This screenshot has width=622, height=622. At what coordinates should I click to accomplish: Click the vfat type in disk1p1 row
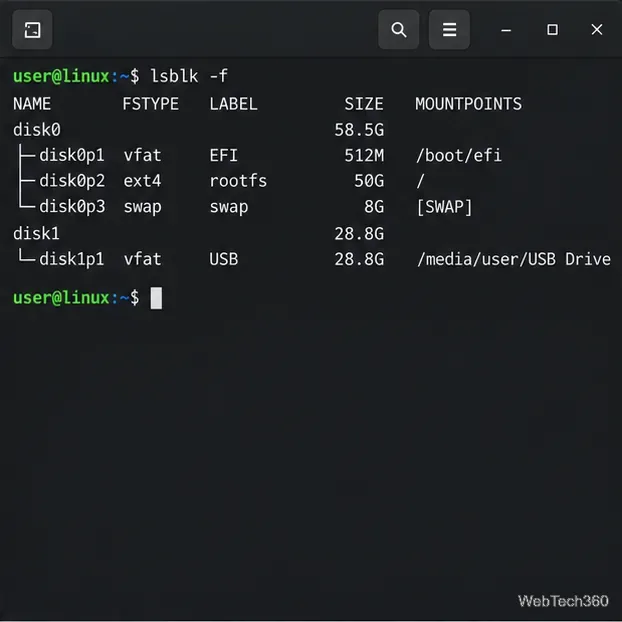click(142, 259)
